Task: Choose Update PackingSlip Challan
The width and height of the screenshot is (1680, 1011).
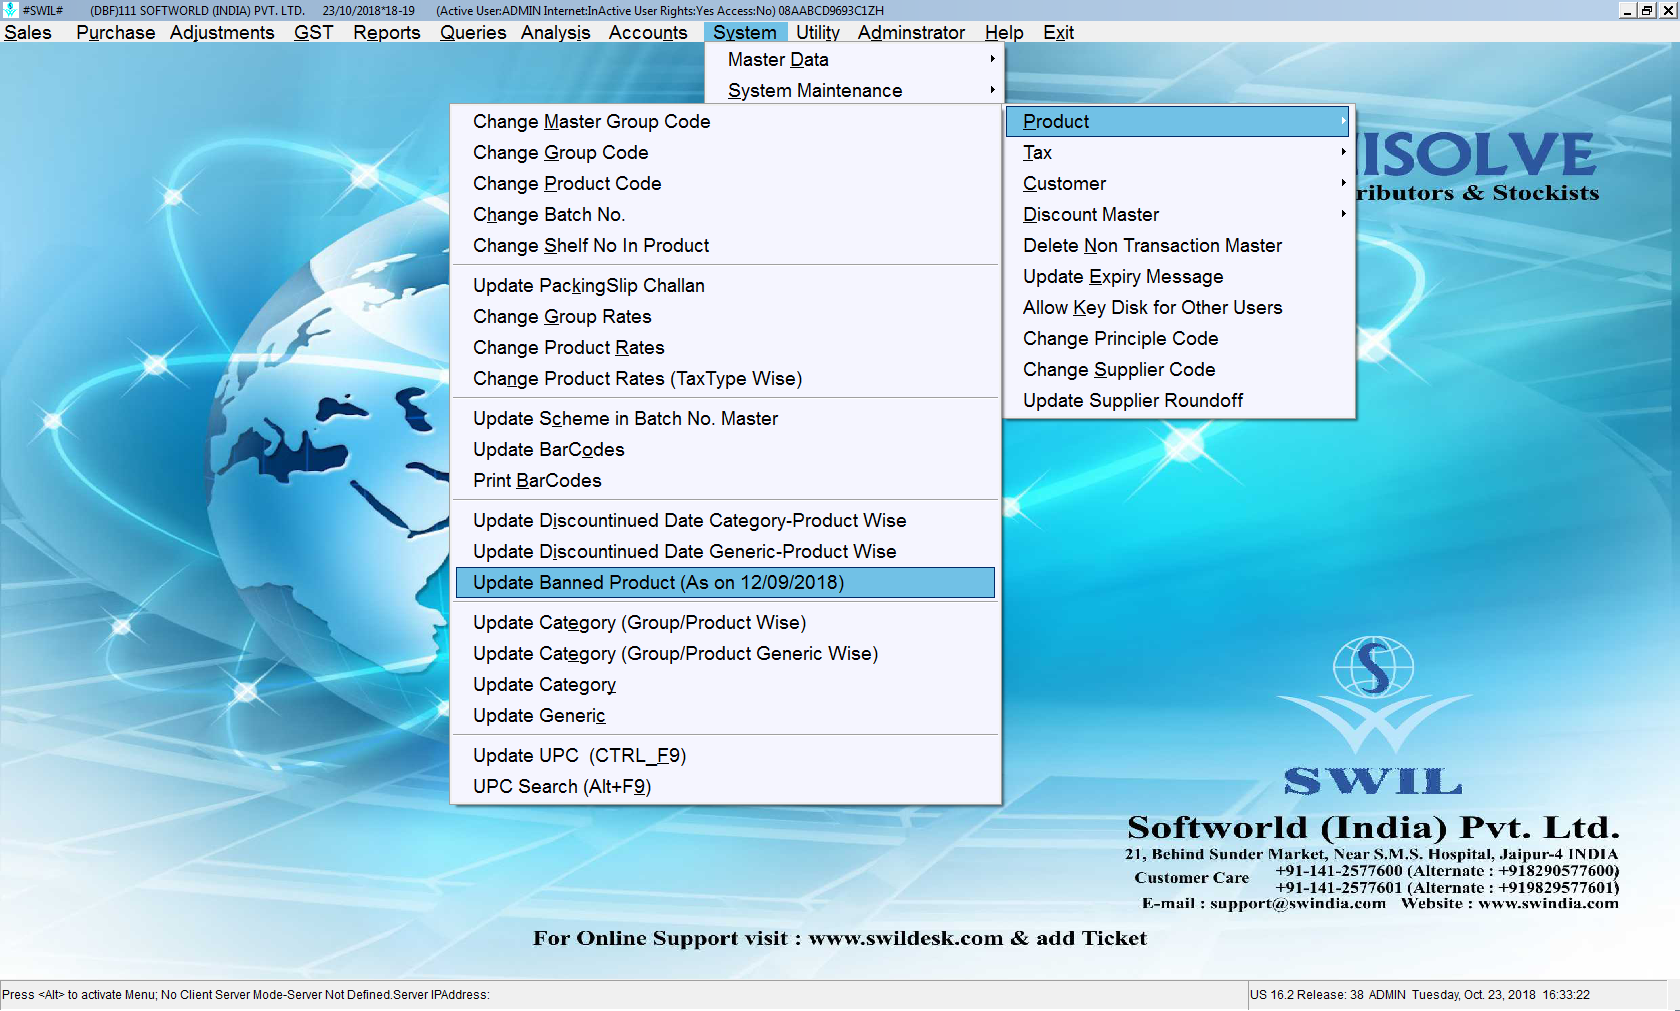Action: click(x=725, y=285)
